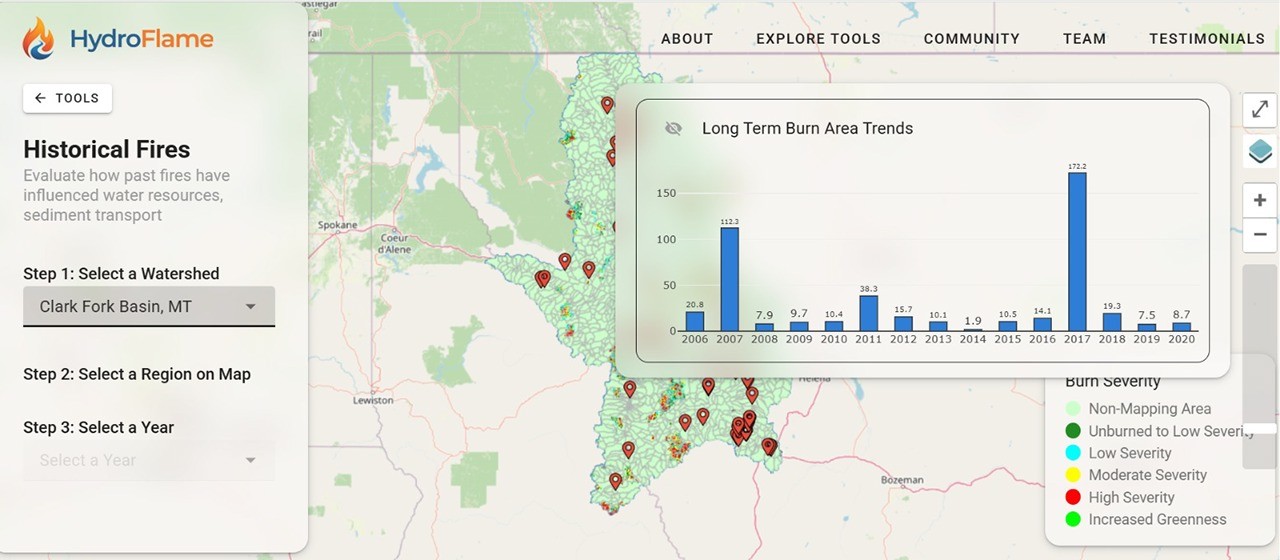Click the Moderate Severity yellow swatch
1280x560 pixels.
1073,475
